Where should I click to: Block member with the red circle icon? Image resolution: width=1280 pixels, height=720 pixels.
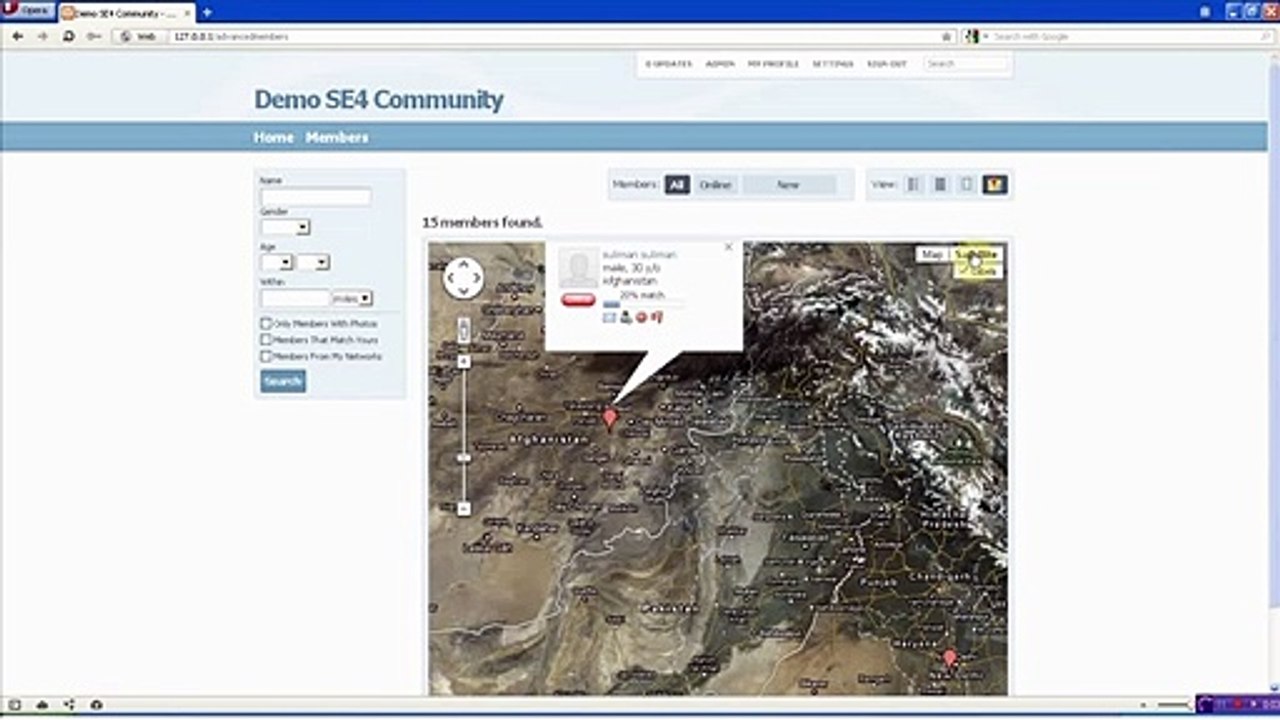point(642,318)
